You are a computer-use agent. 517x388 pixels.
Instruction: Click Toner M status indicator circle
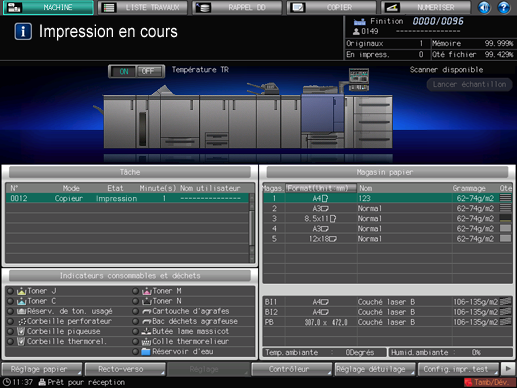pyautogui.click(x=135, y=291)
